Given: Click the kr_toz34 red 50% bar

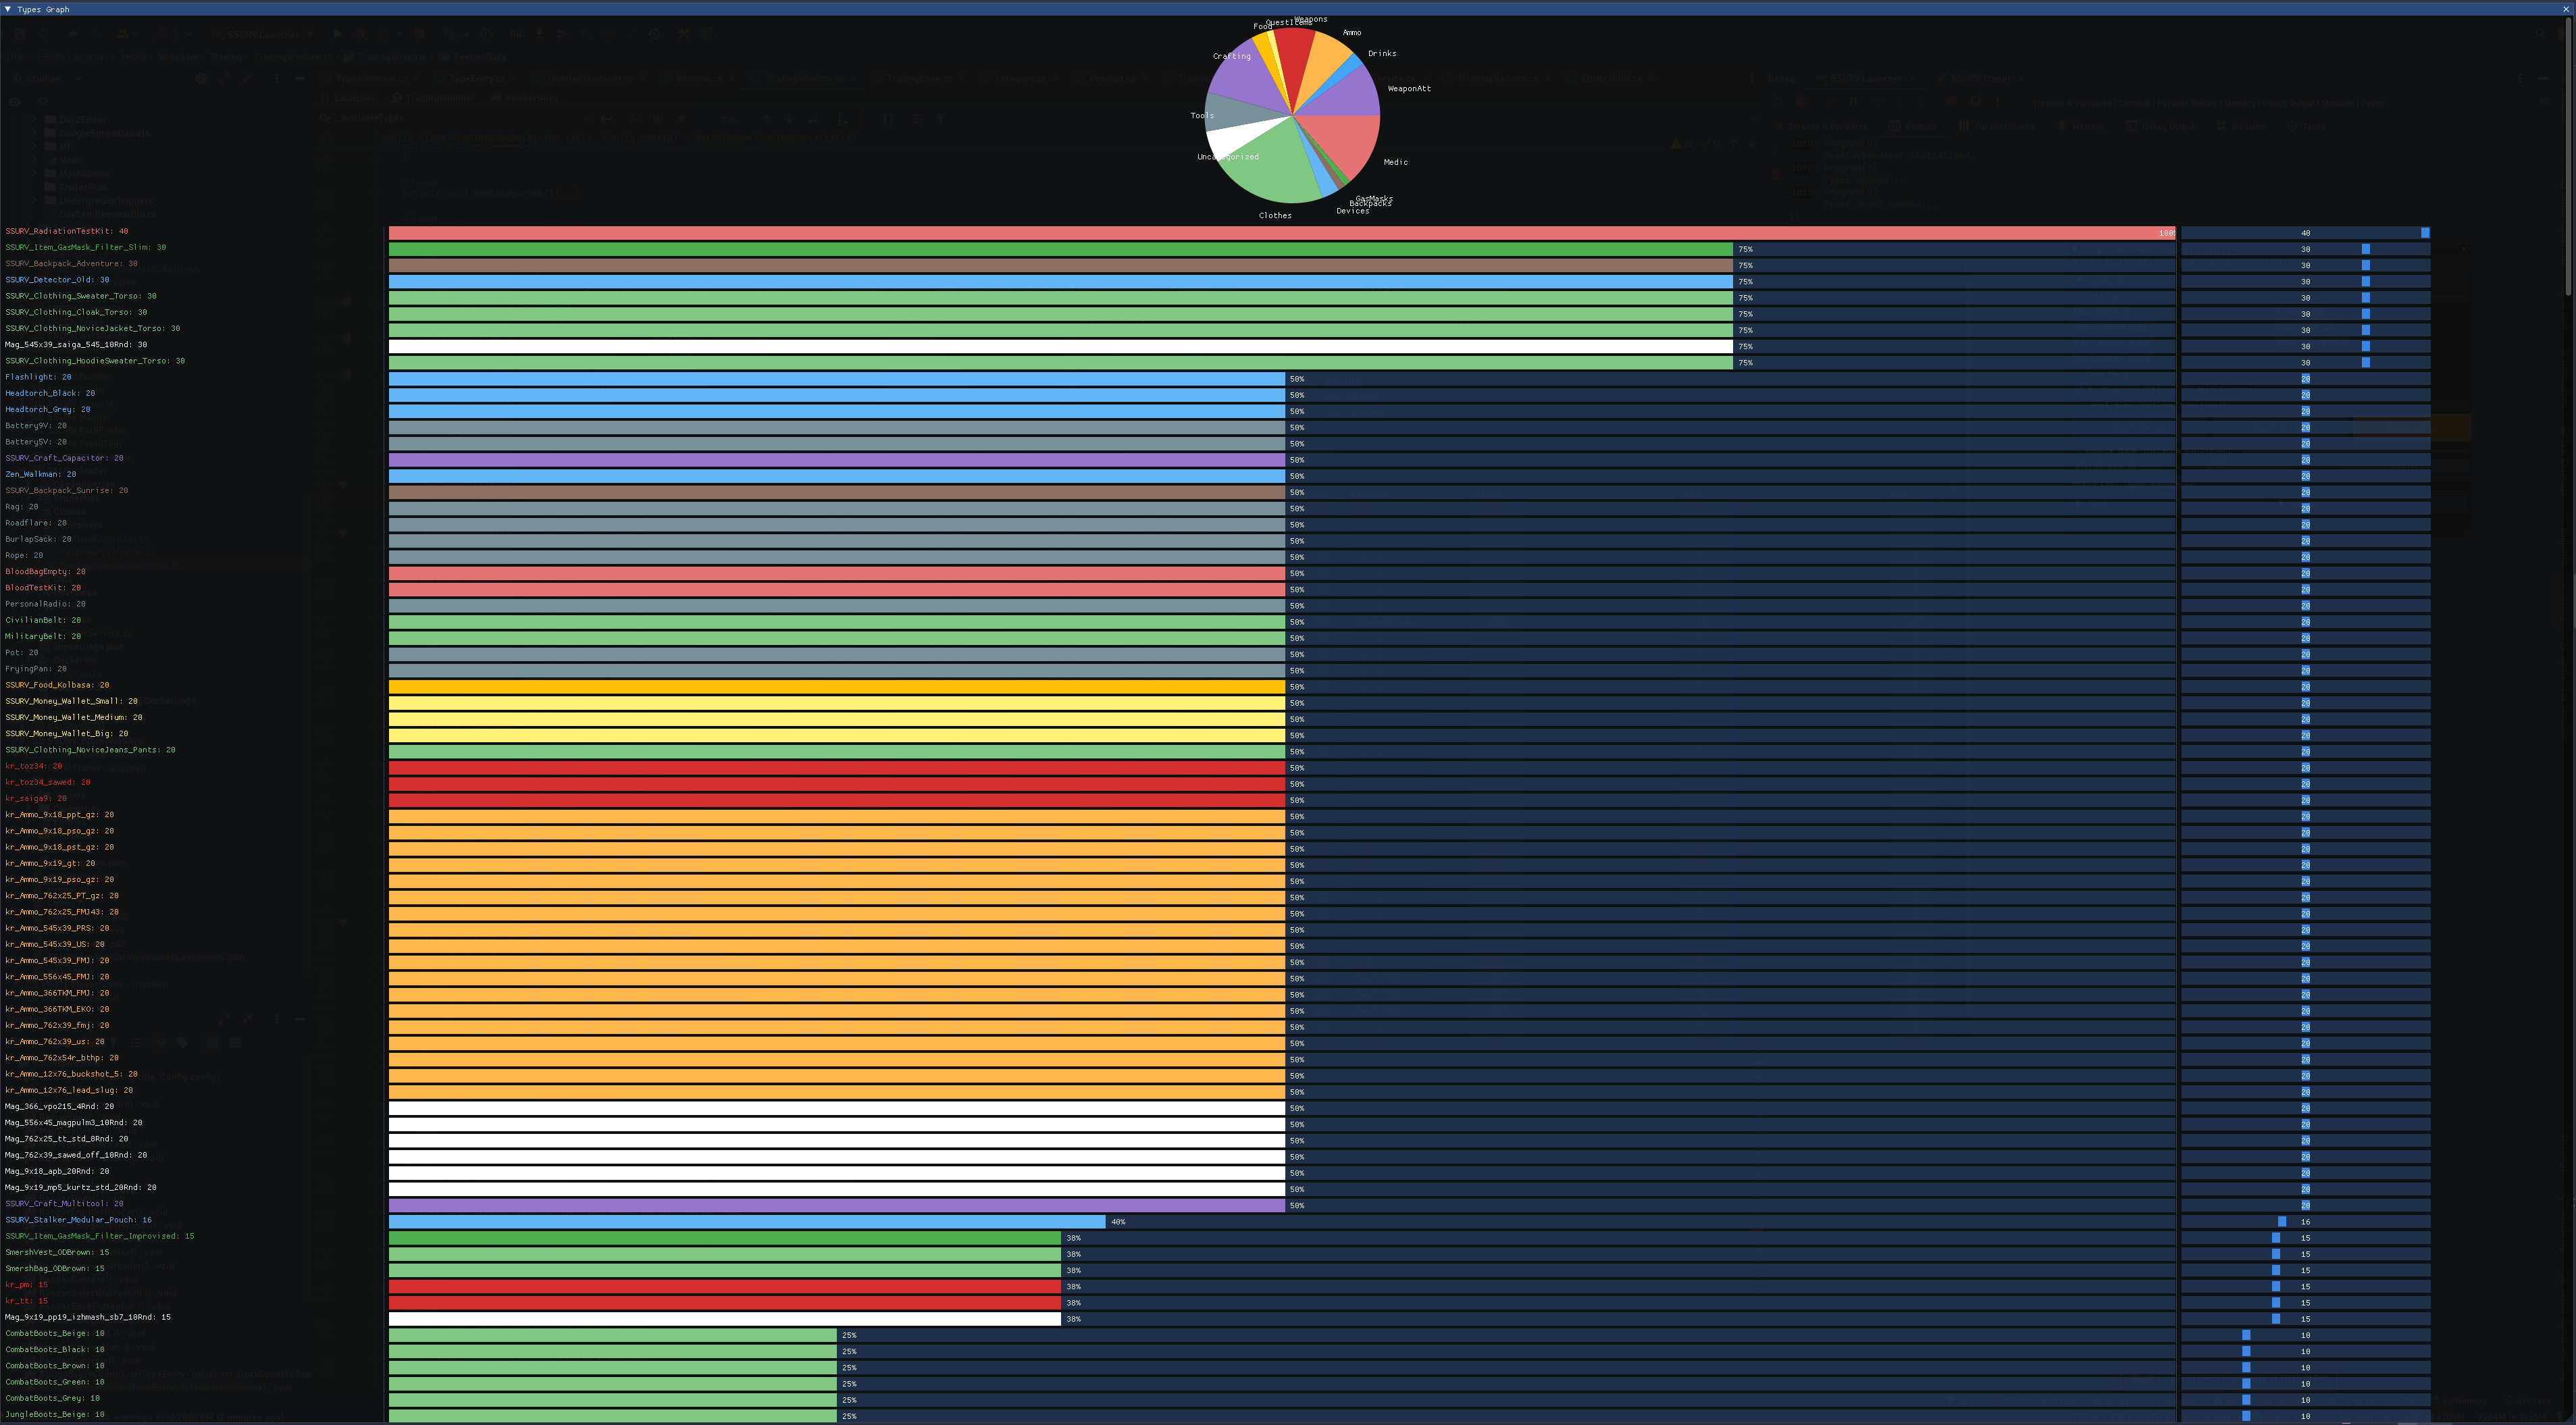Looking at the screenshot, I should click(836, 768).
